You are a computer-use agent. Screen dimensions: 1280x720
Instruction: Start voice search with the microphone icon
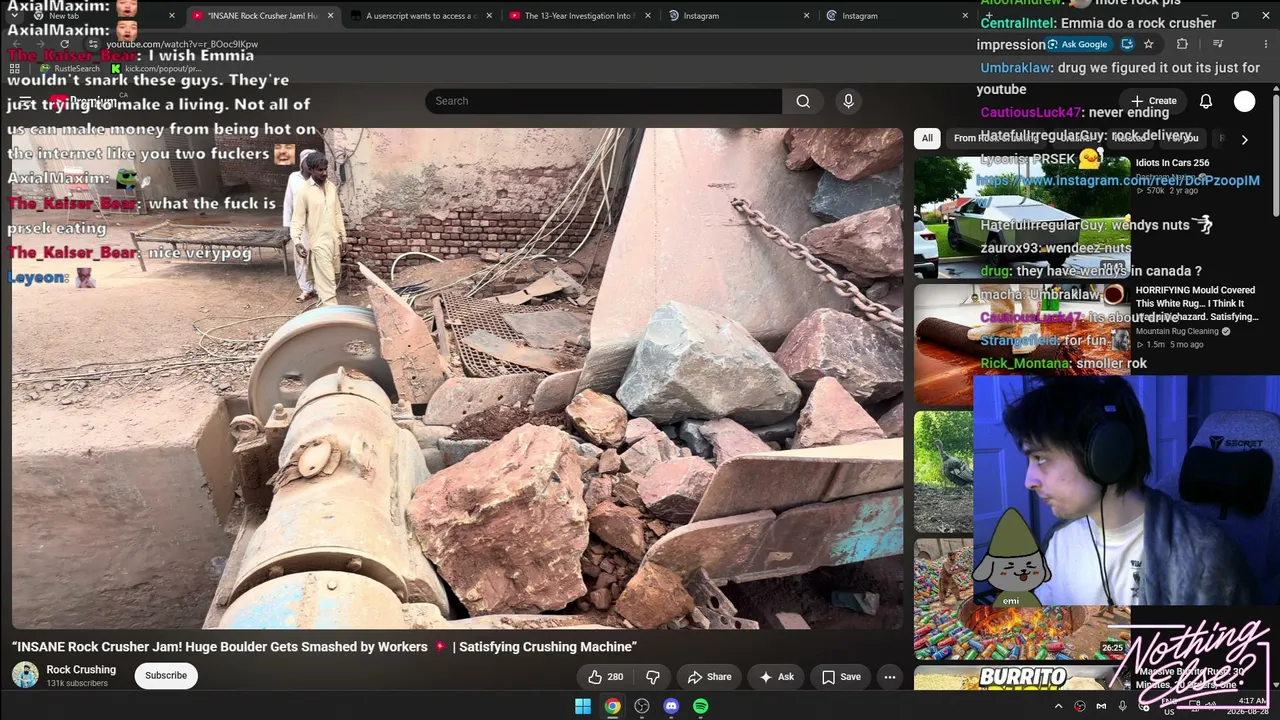[x=848, y=101]
